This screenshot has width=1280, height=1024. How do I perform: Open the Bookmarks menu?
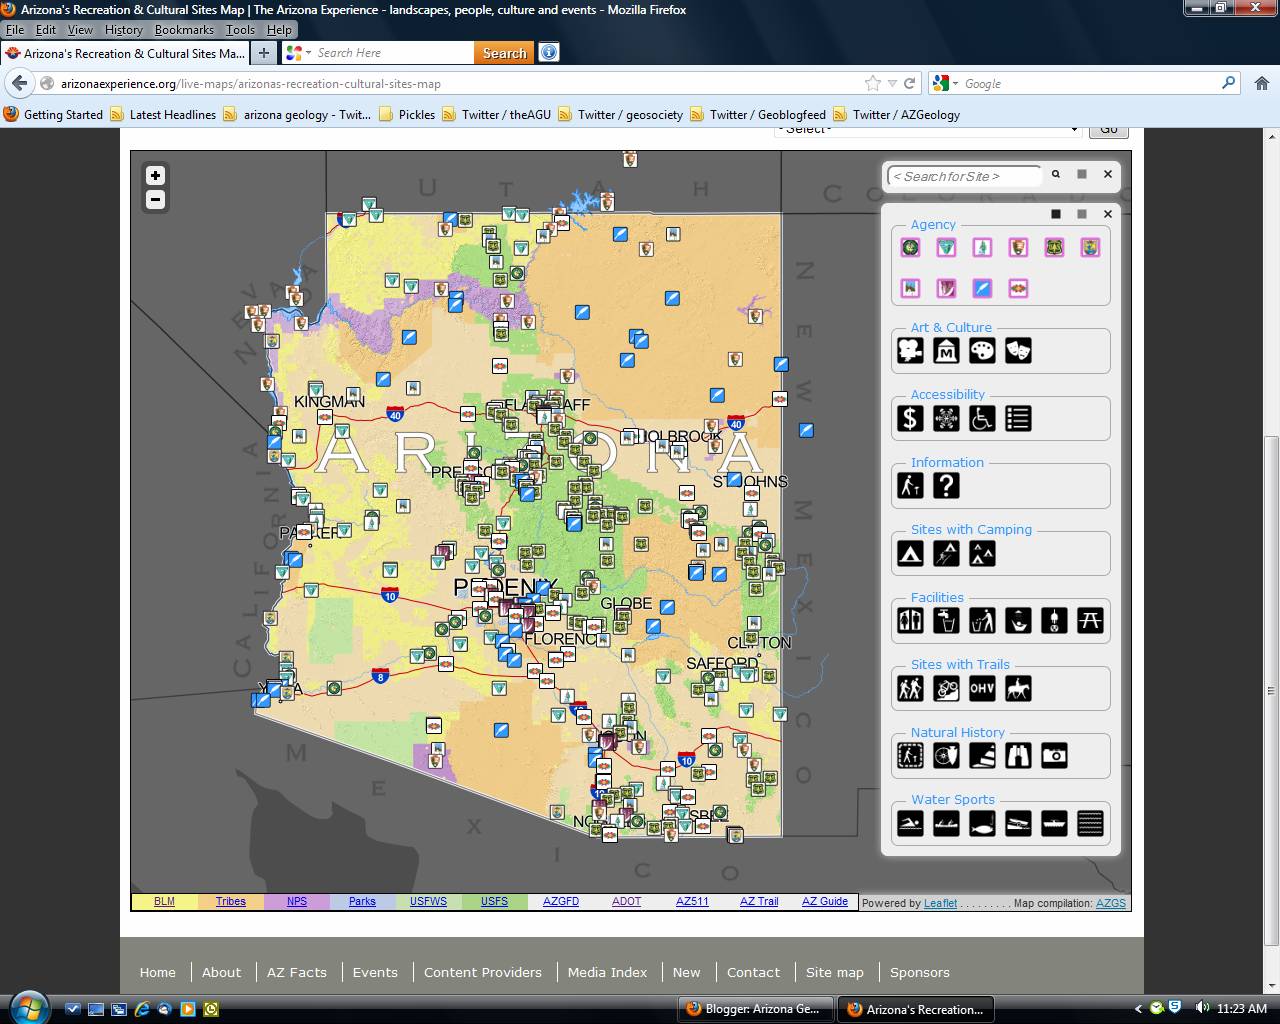point(184,29)
